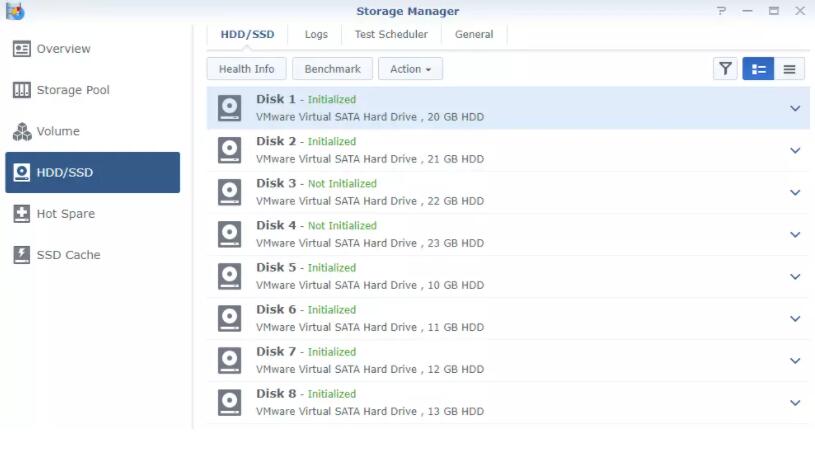
Task: Open the Test Scheduler tab
Action: click(391, 34)
